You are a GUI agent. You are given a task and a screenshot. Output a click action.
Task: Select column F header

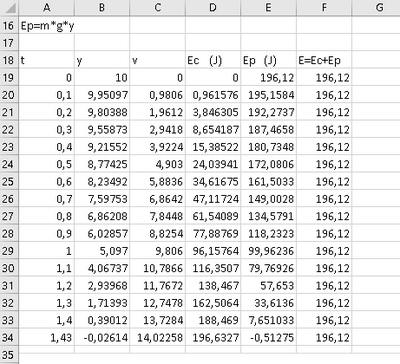coord(324,7)
